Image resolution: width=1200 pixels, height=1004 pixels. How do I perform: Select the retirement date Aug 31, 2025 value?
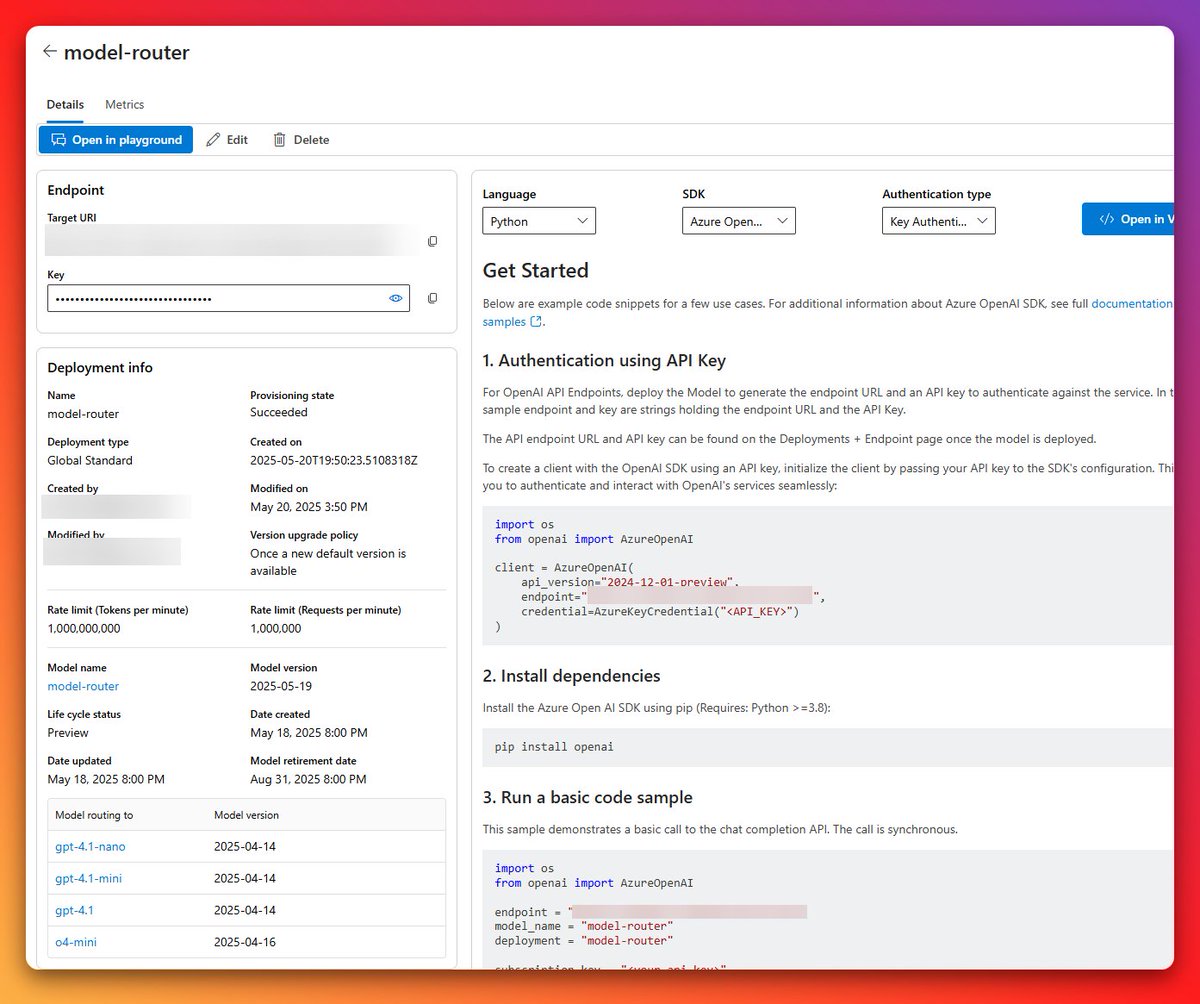pyautogui.click(x=308, y=779)
